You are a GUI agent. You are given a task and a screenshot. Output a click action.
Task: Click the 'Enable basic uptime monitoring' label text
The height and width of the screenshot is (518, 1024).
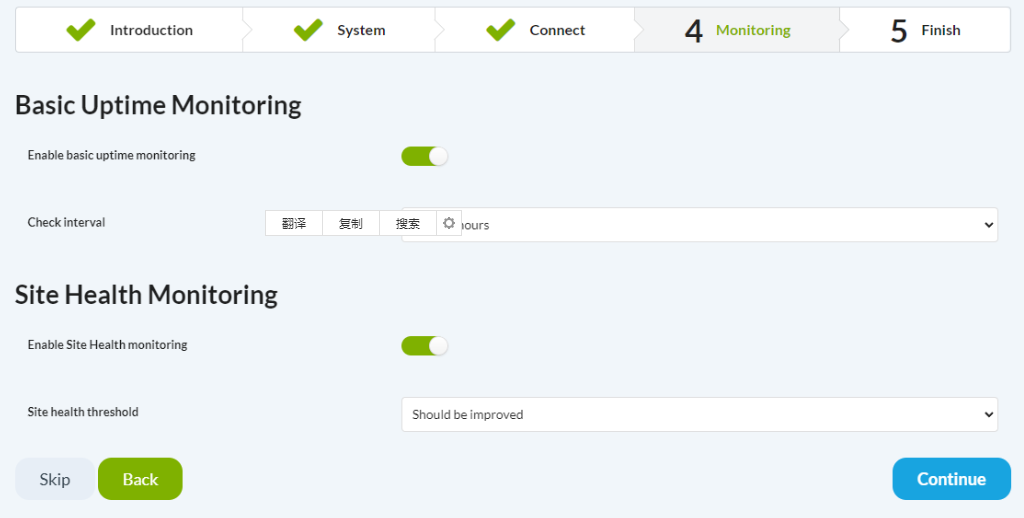pos(111,155)
